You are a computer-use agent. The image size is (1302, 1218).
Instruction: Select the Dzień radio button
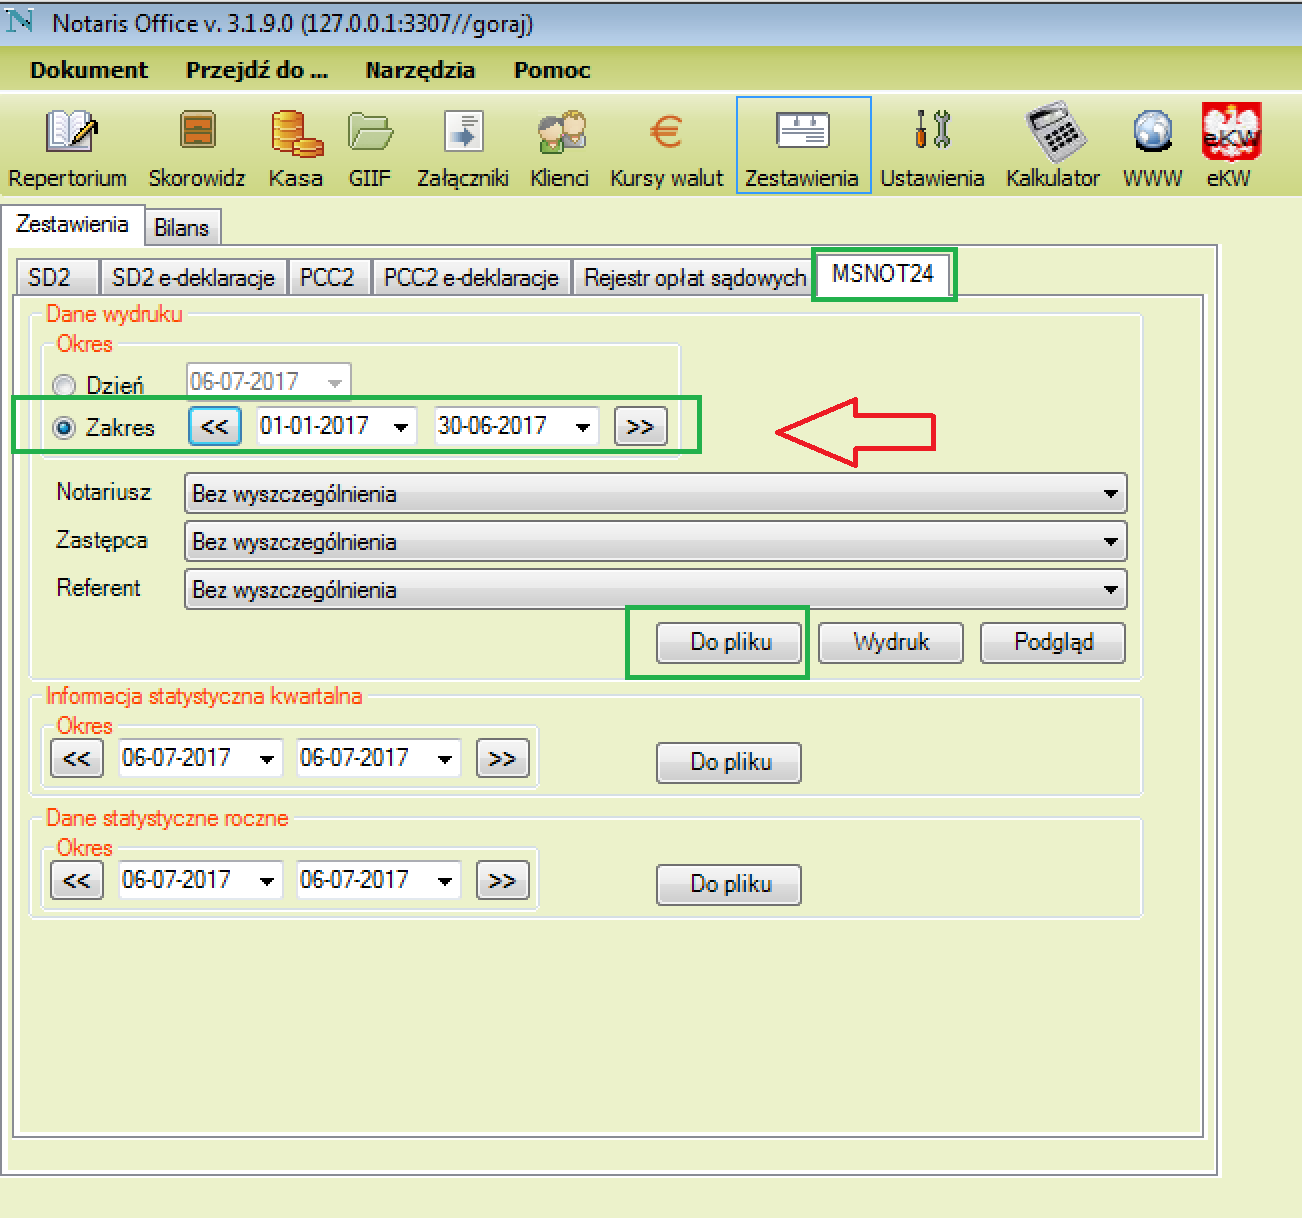click(64, 386)
